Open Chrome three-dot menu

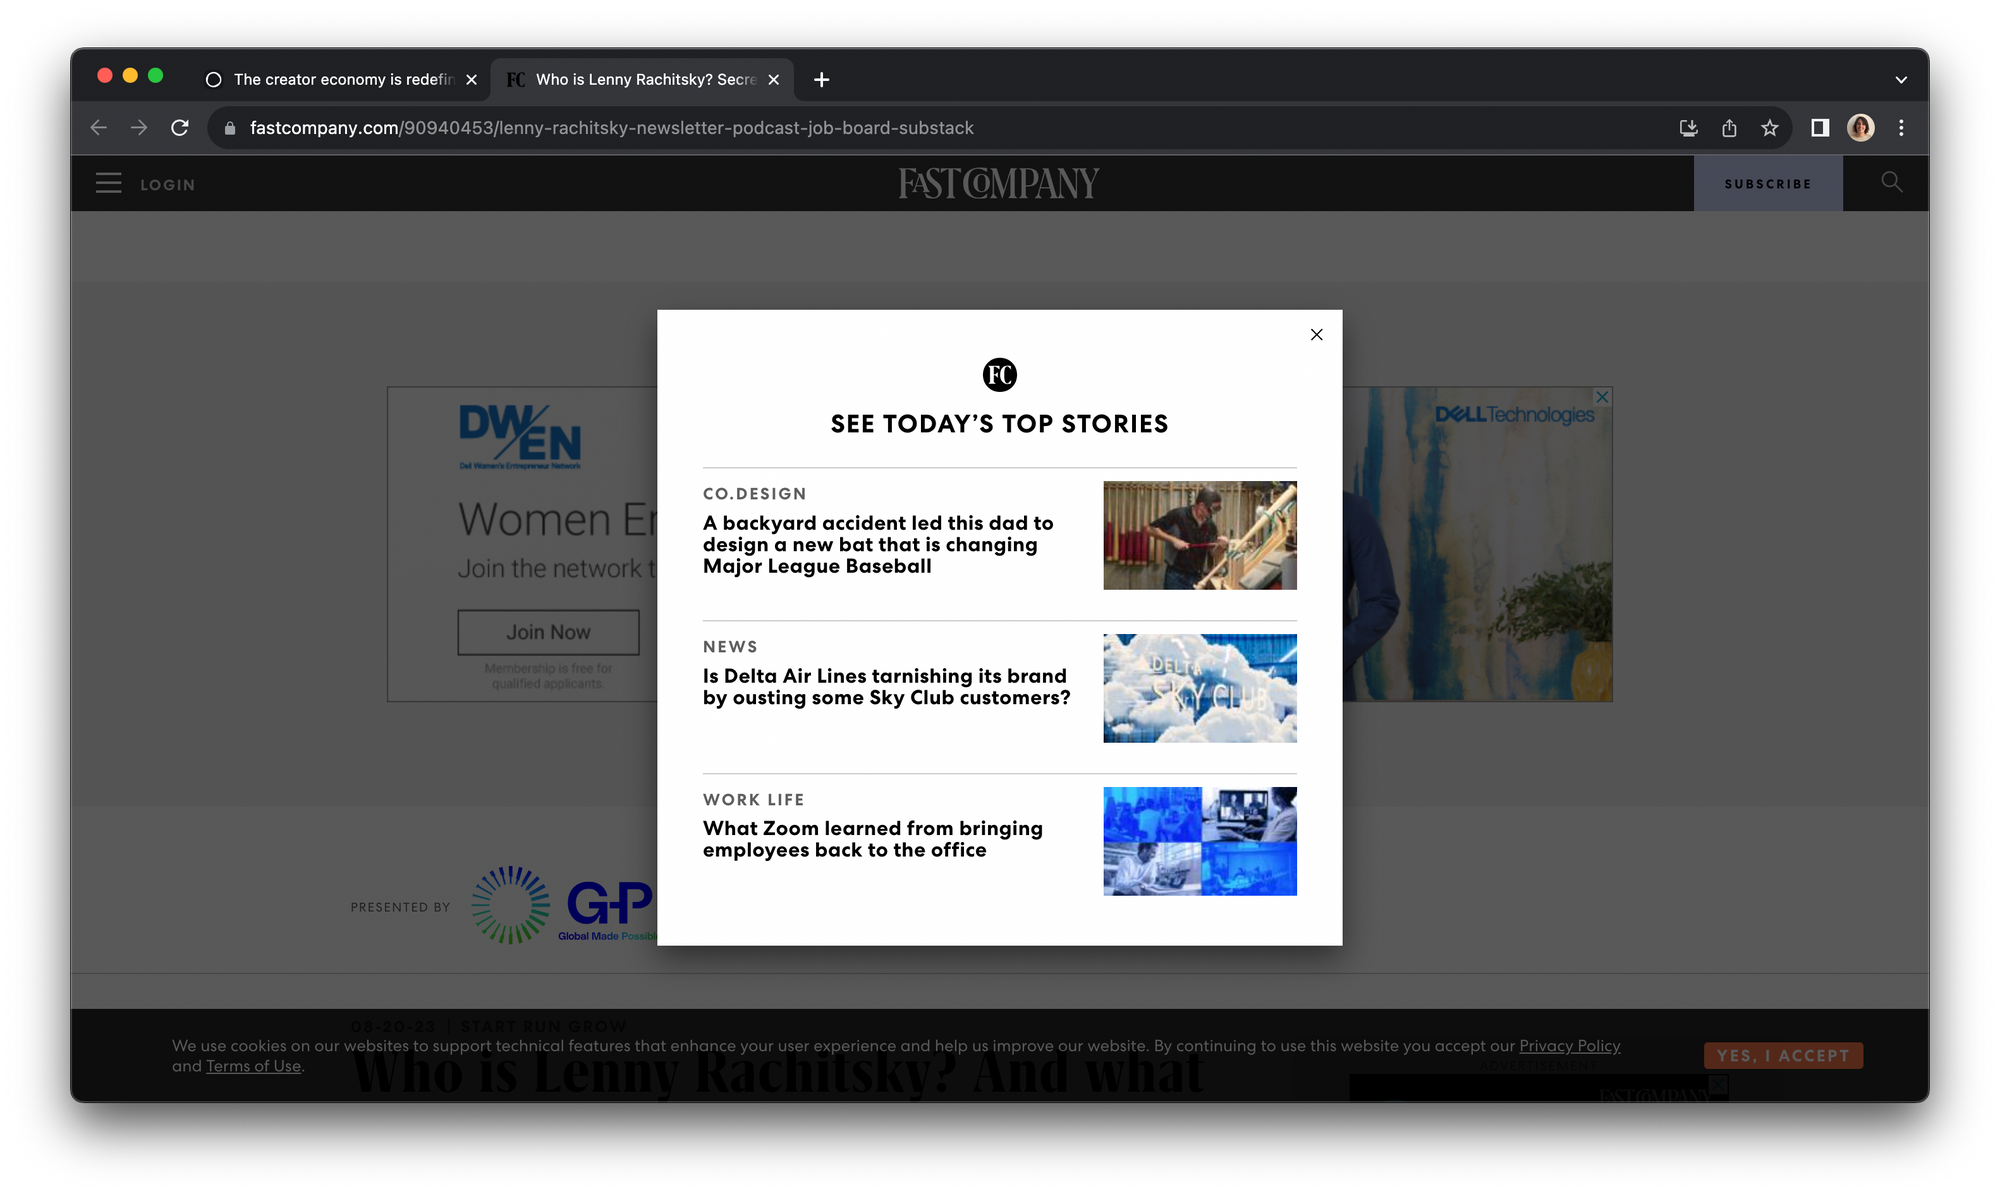pos(1901,128)
